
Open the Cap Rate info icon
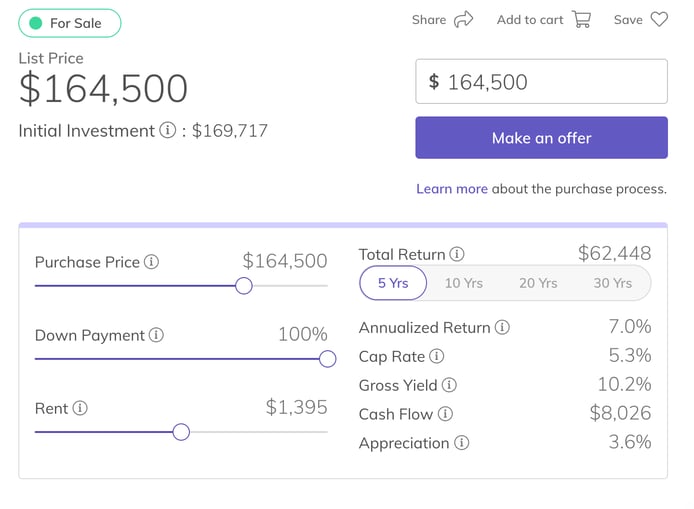pos(436,356)
